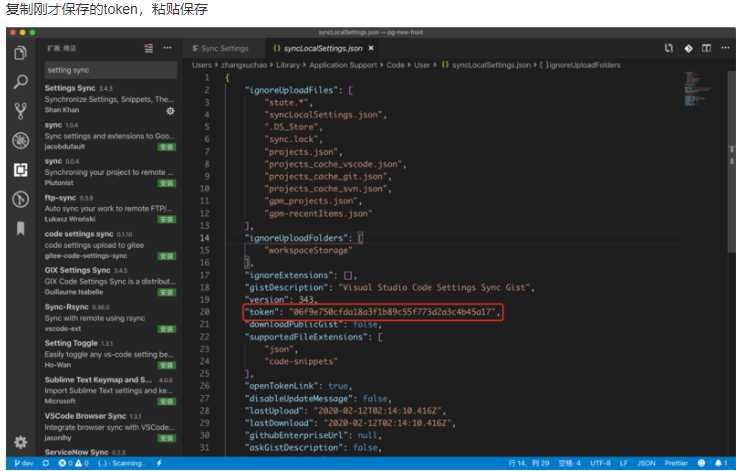The height and width of the screenshot is (471, 736).
Task: Open the Search view icon
Action: [20, 82]
